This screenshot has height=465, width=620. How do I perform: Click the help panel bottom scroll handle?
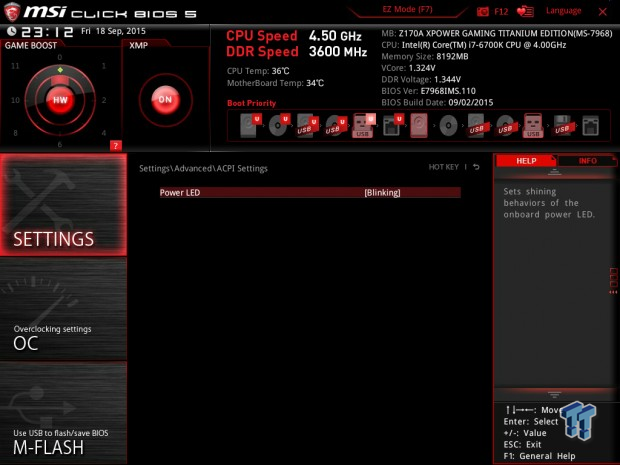[x=554, y=394]
